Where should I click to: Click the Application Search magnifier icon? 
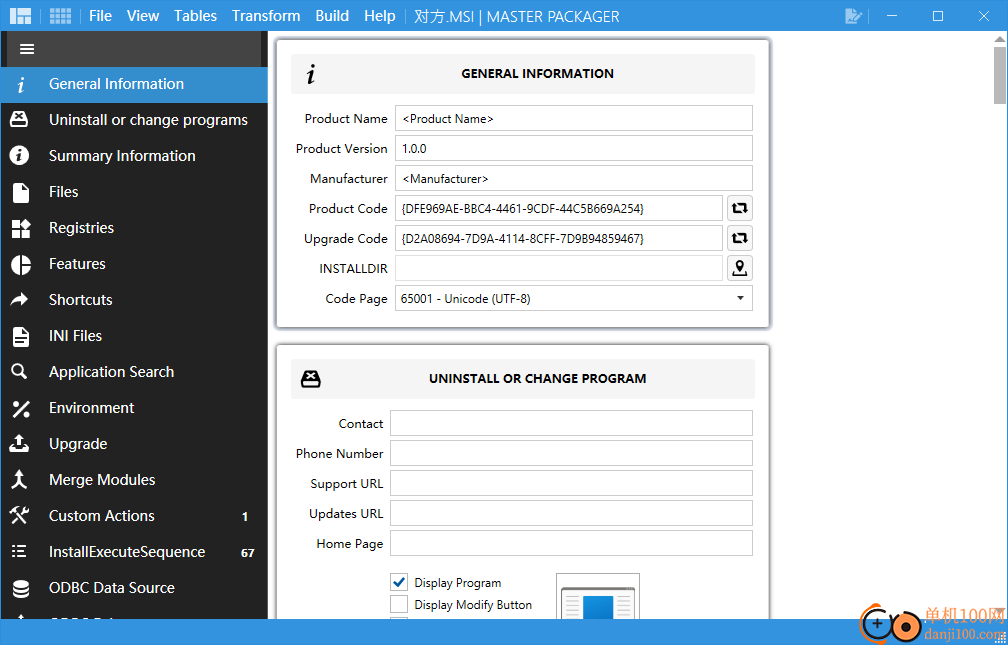coord(19,372)
